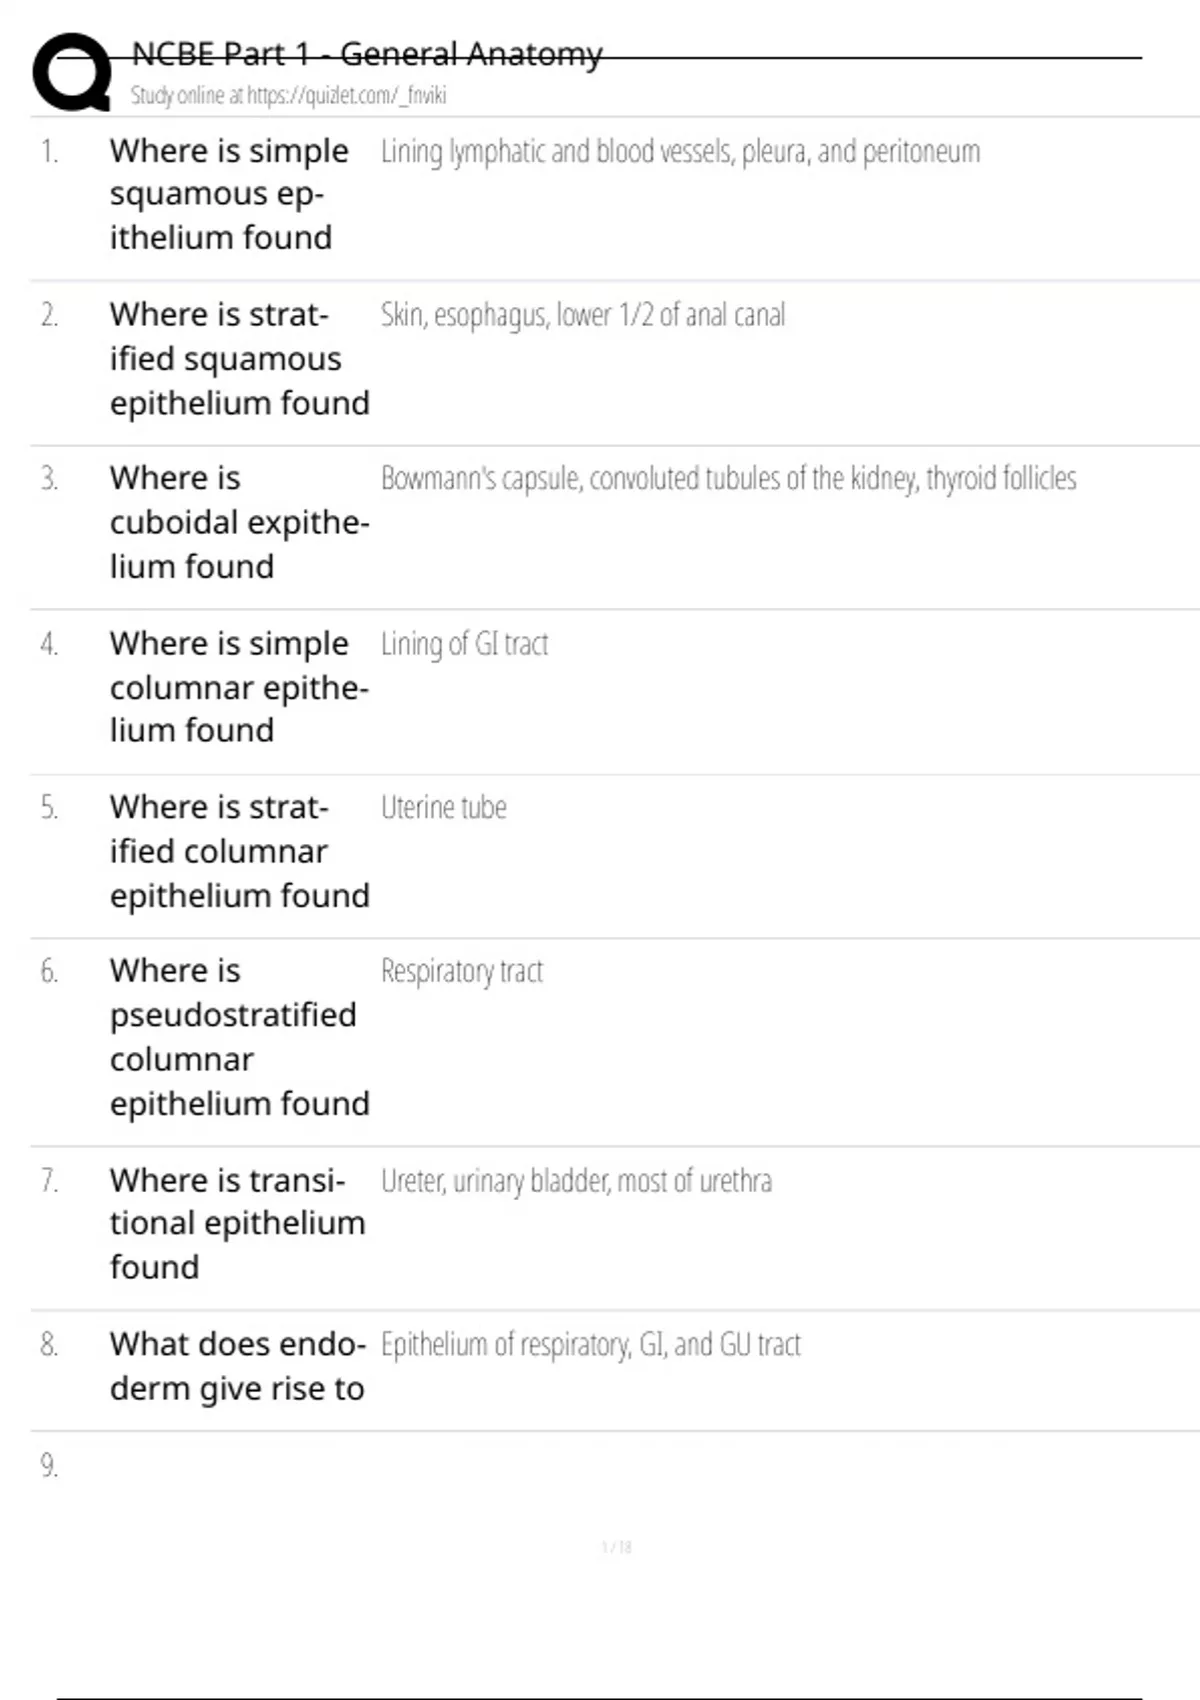Viewport: 1200px width, 1700px height.
Task: Select question about stratified squamous epithelium
Action: coord(240,359)
